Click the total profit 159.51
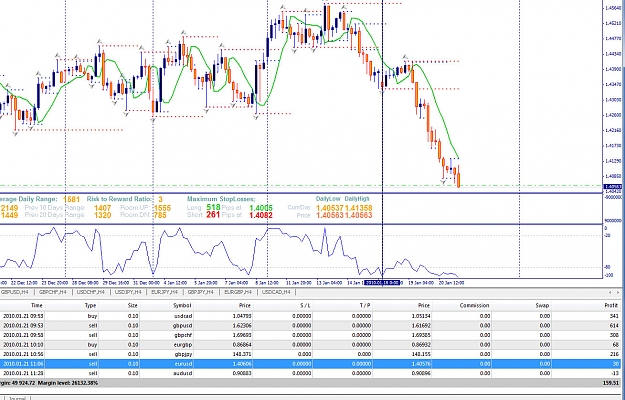The height and width of the screenshot is (400, 625). pos(610,383)
